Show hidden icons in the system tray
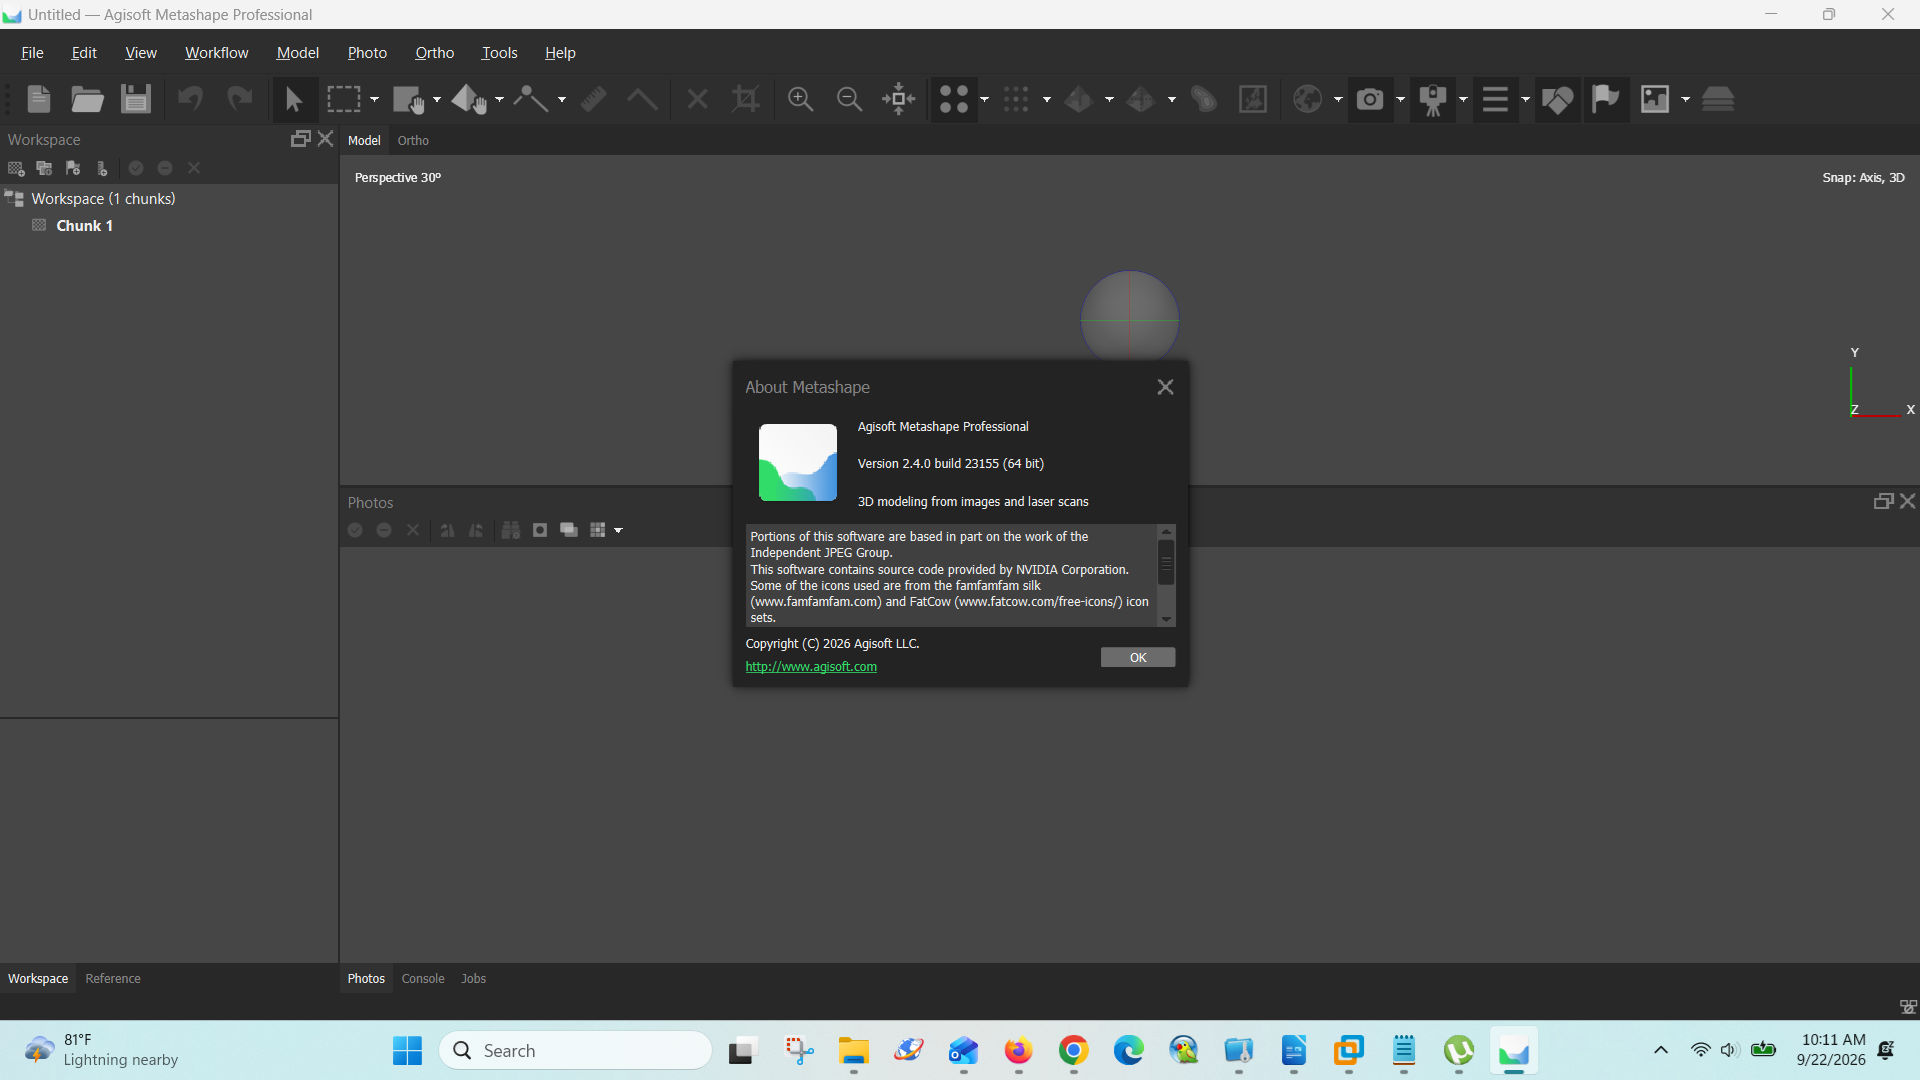 coord(1661,1050)
